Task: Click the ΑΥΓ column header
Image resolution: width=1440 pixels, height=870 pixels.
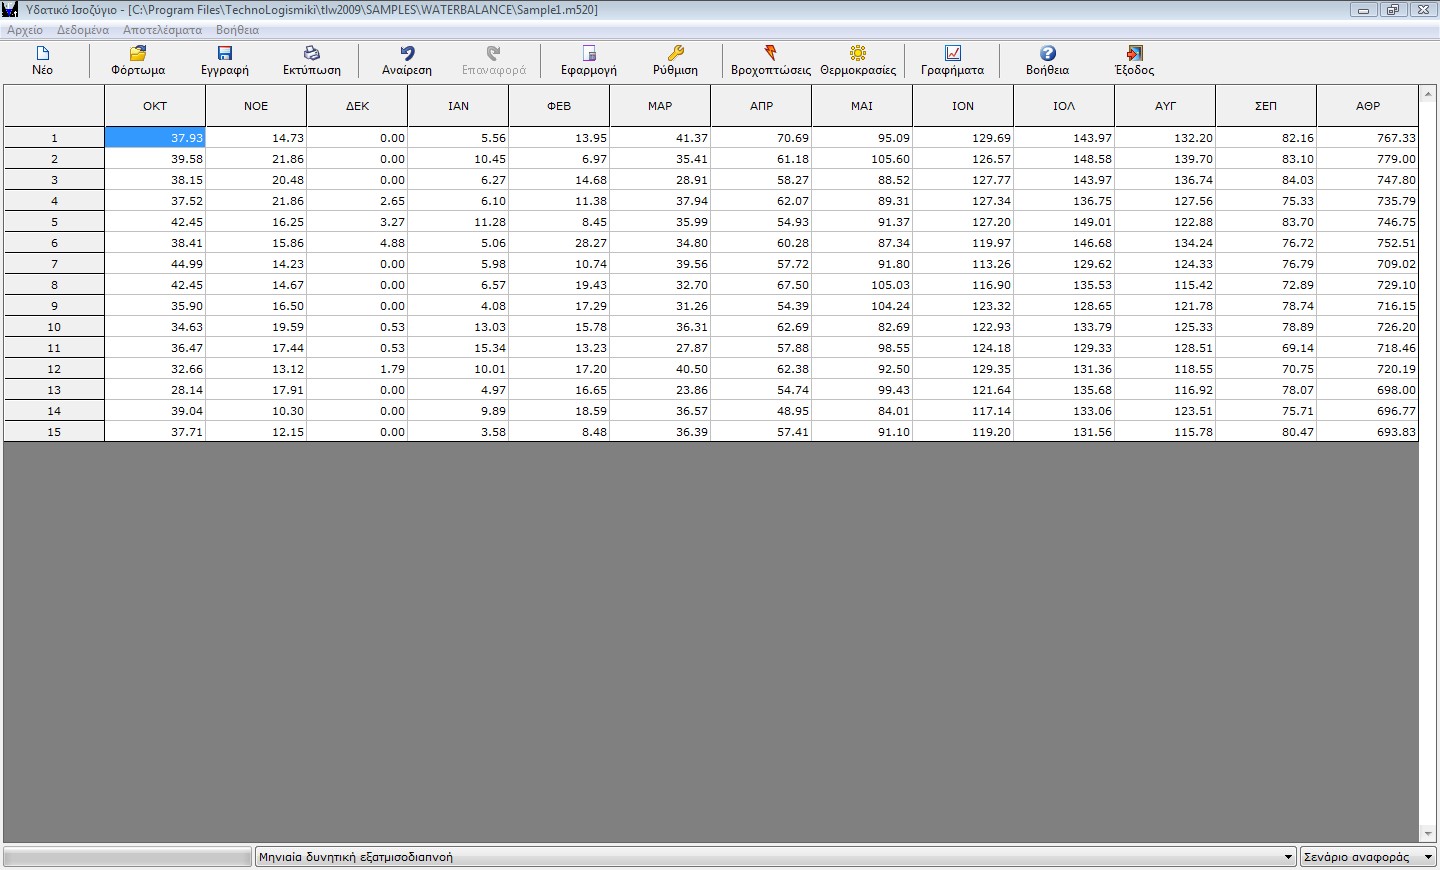Action: 1165,106
